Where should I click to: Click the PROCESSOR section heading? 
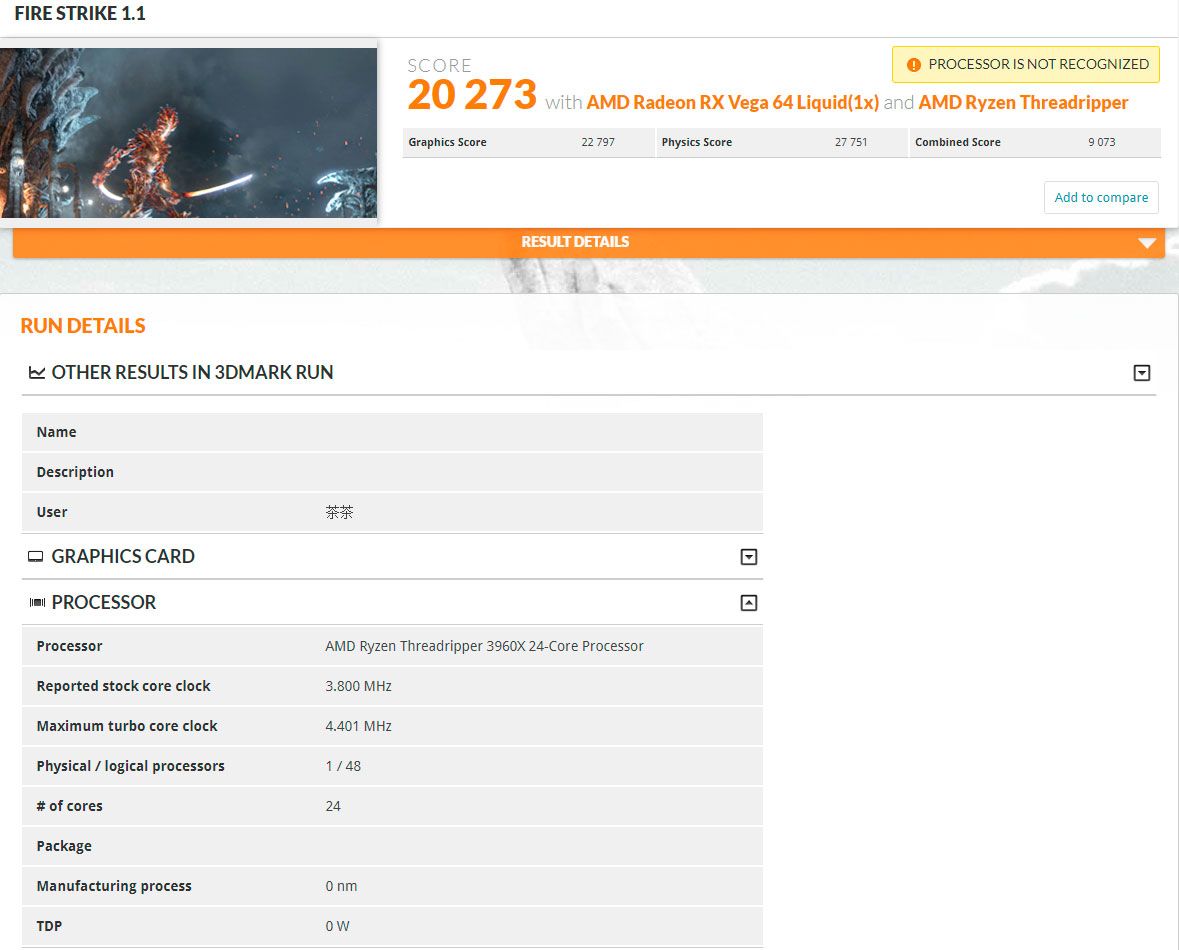(x=104, y=602)
